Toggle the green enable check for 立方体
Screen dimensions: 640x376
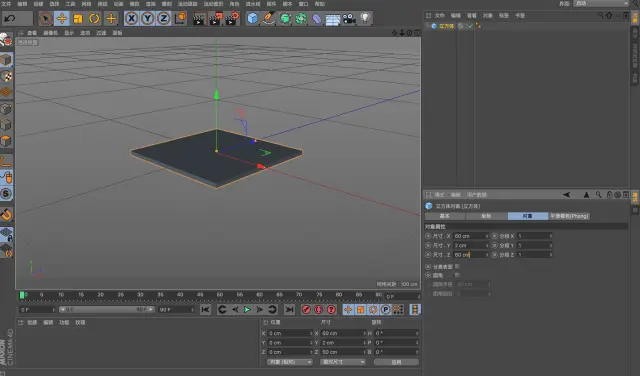click(x=470, y=26)
